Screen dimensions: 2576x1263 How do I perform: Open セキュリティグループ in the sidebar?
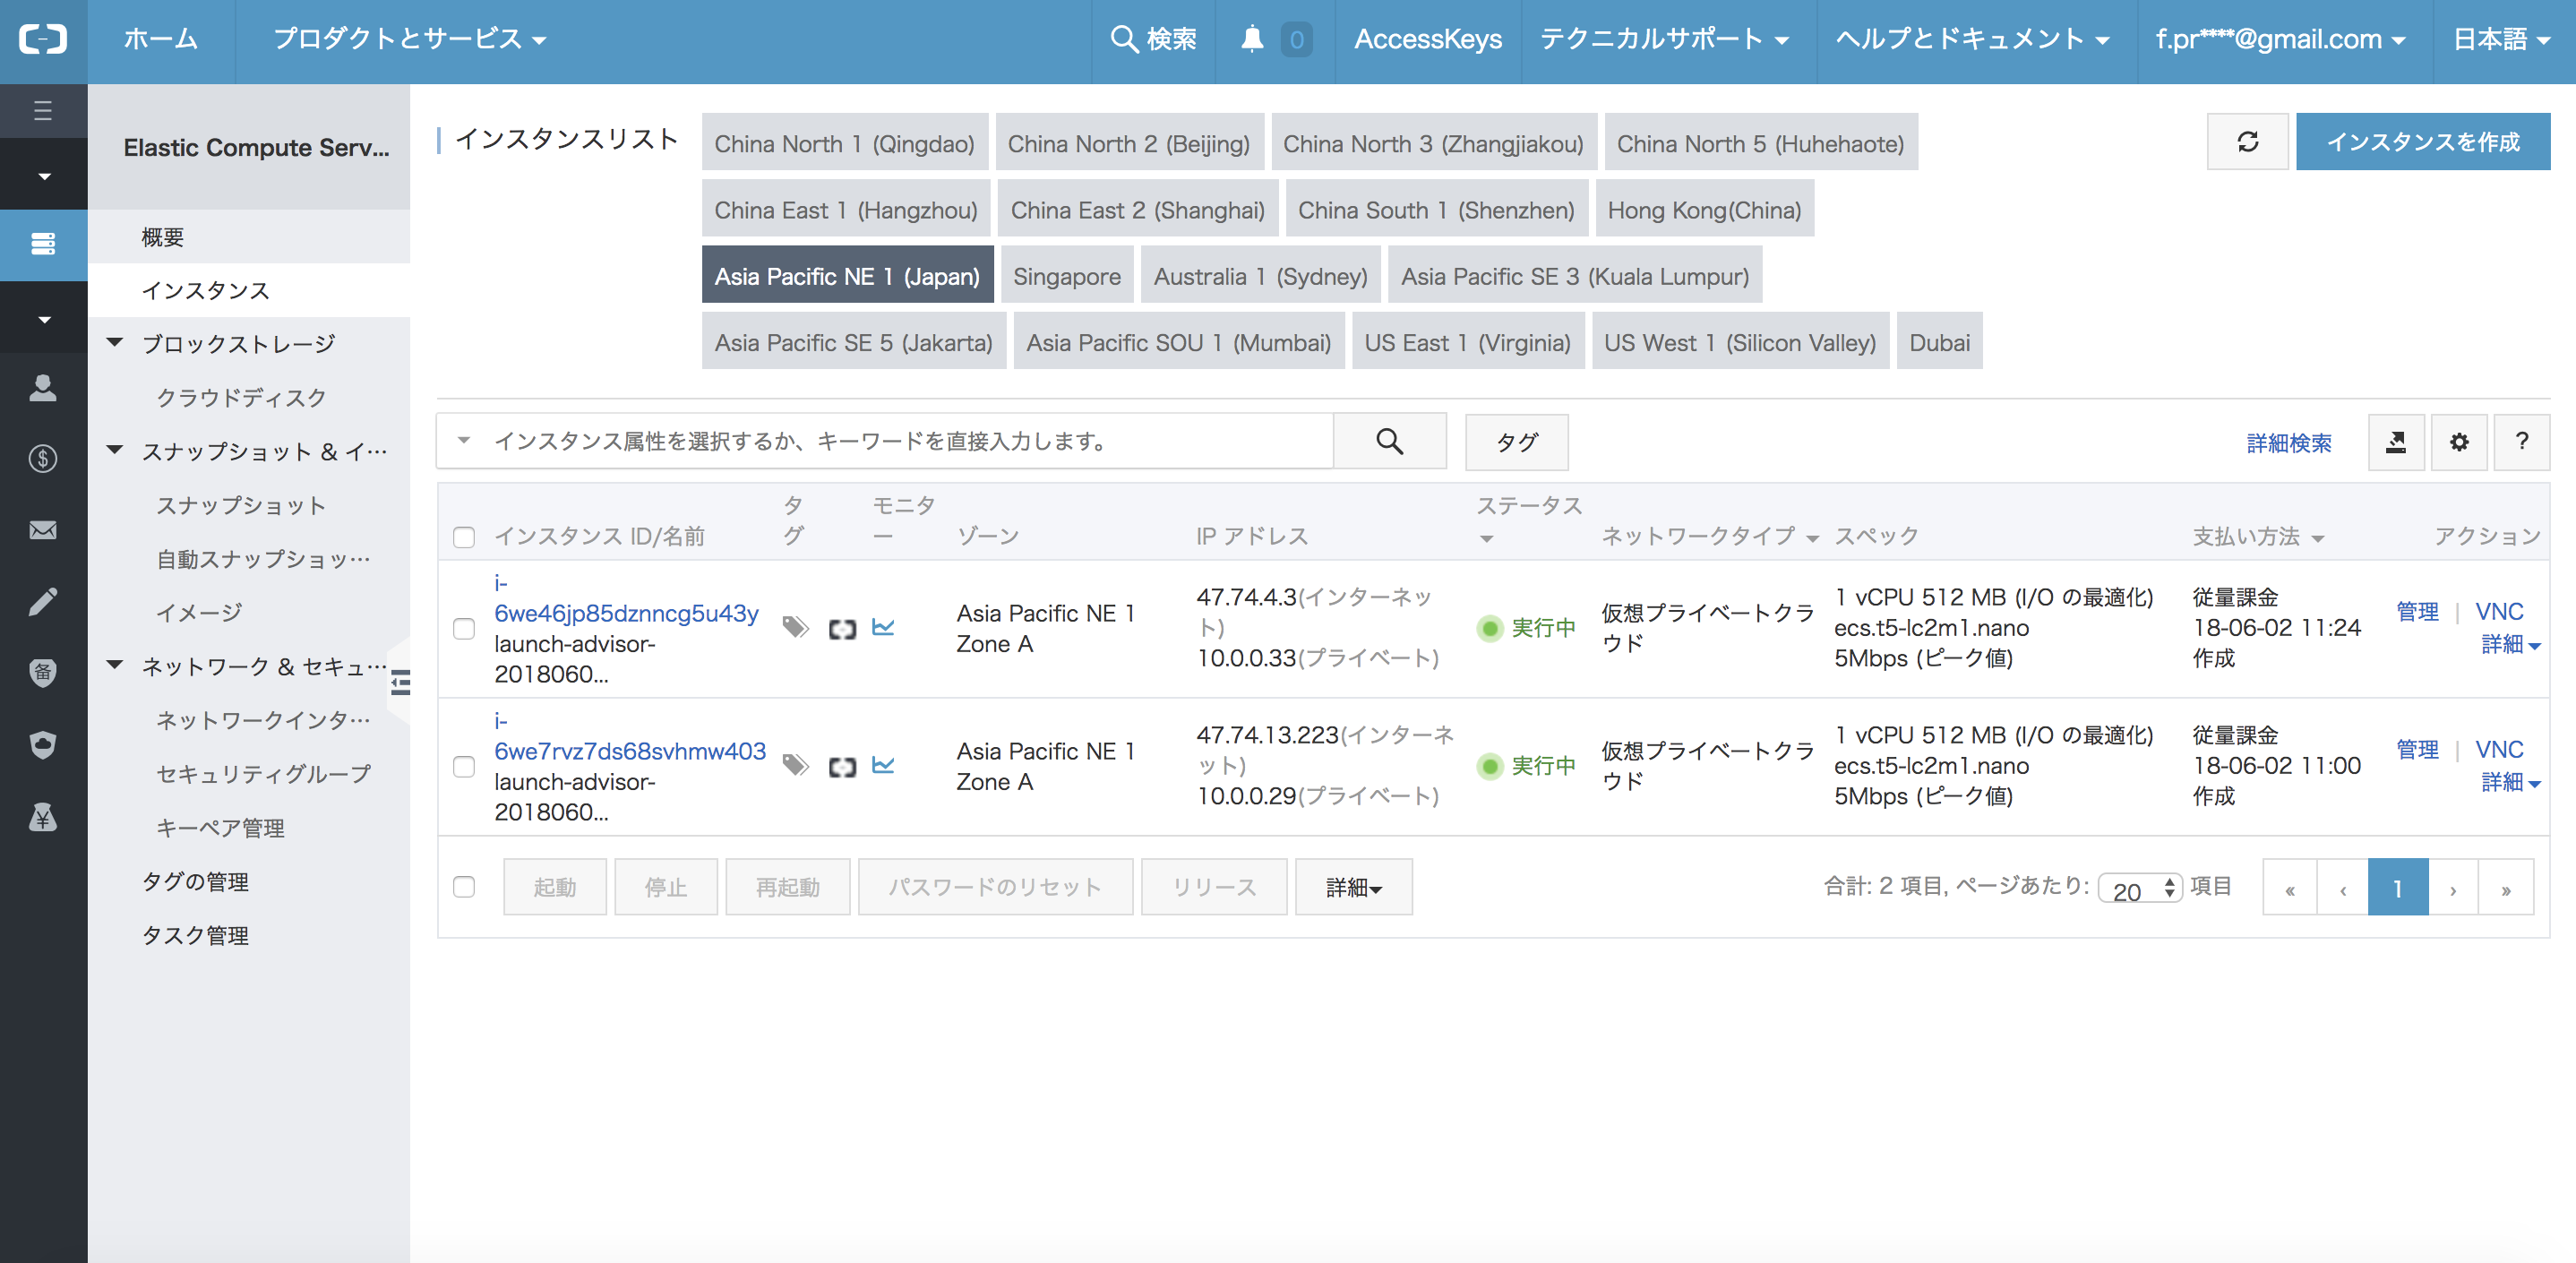263,773
